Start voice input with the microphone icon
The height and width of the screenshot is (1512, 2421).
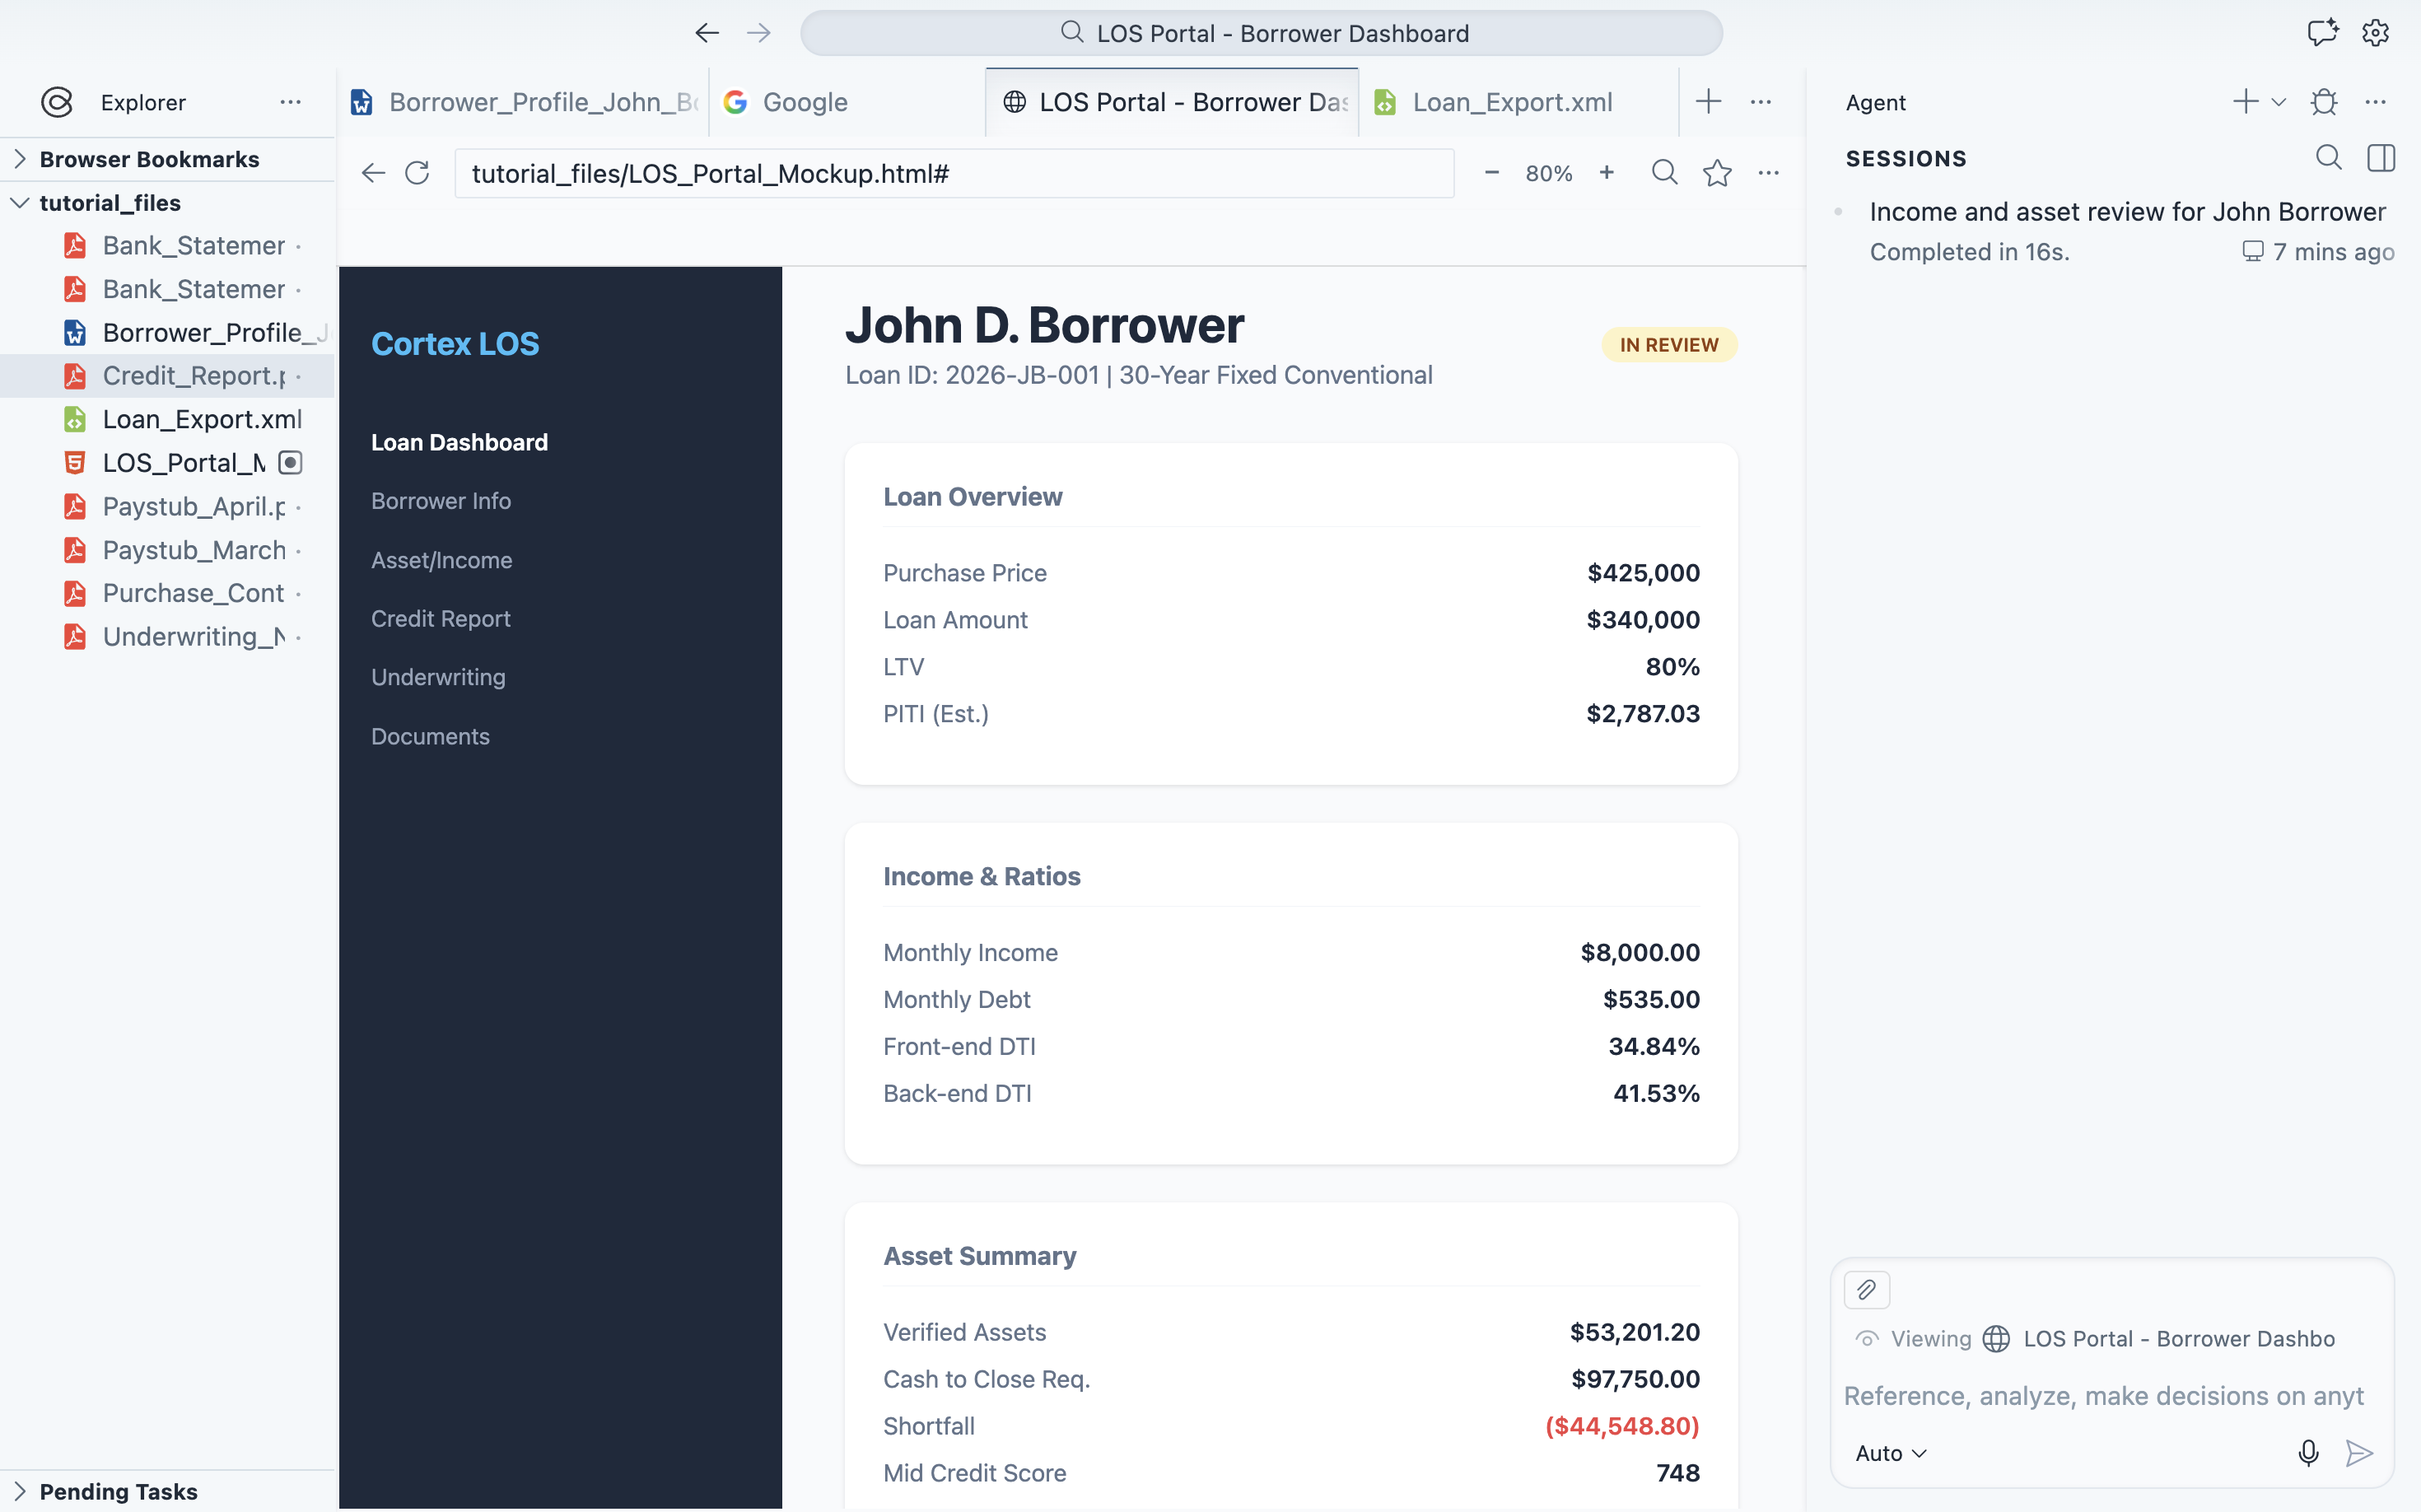2309,1453
